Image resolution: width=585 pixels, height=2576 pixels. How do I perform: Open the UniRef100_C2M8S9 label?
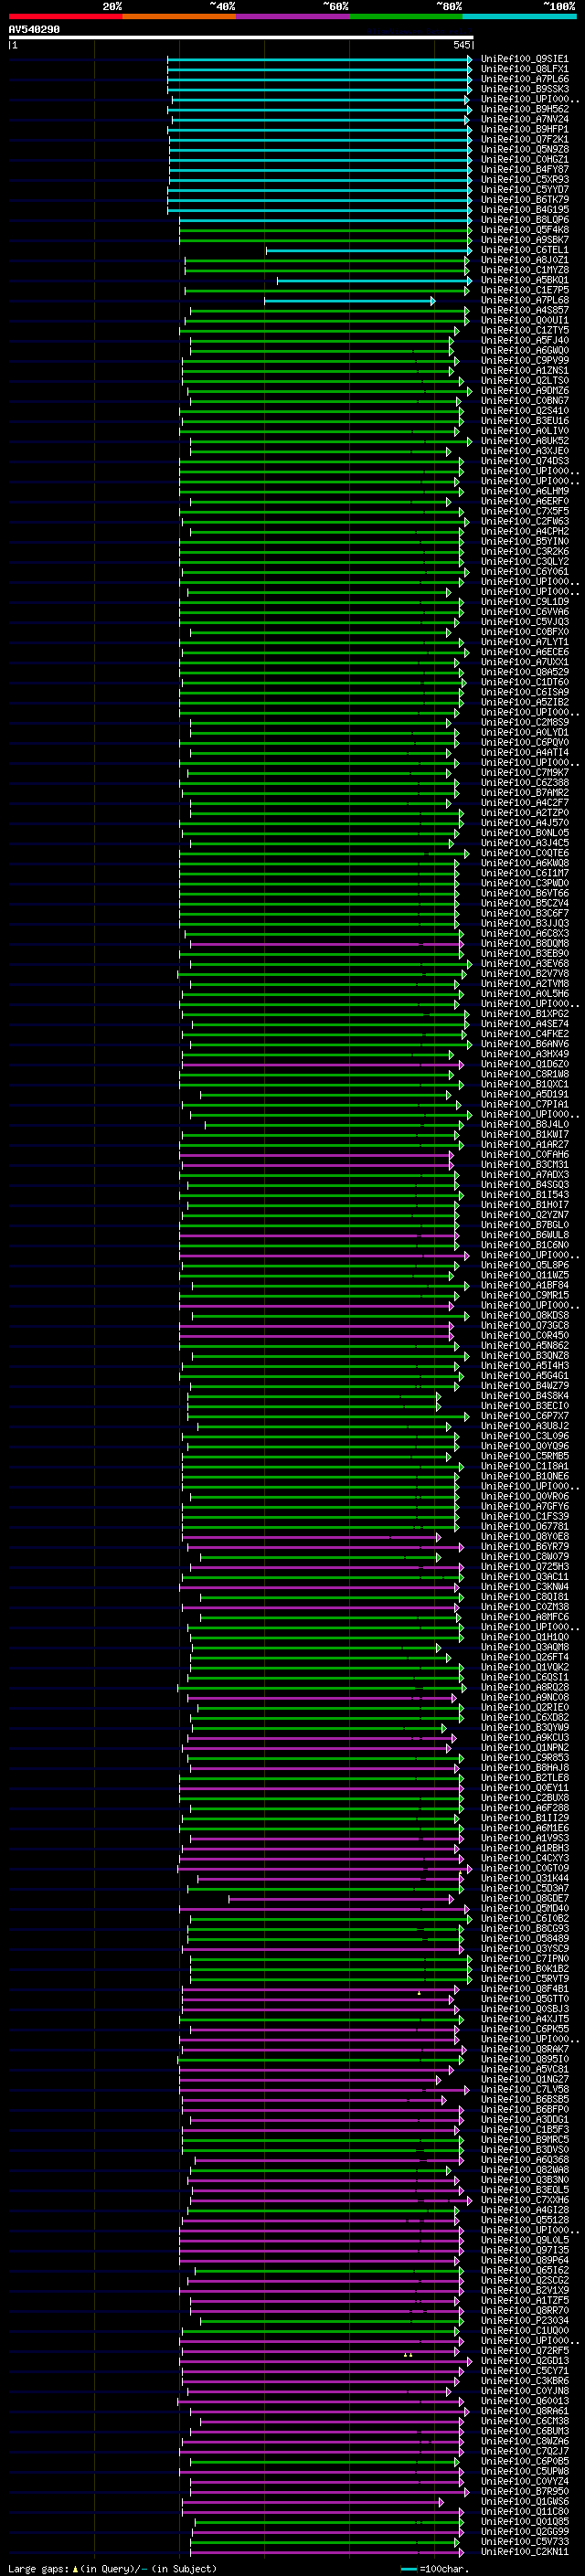point(524,723)
